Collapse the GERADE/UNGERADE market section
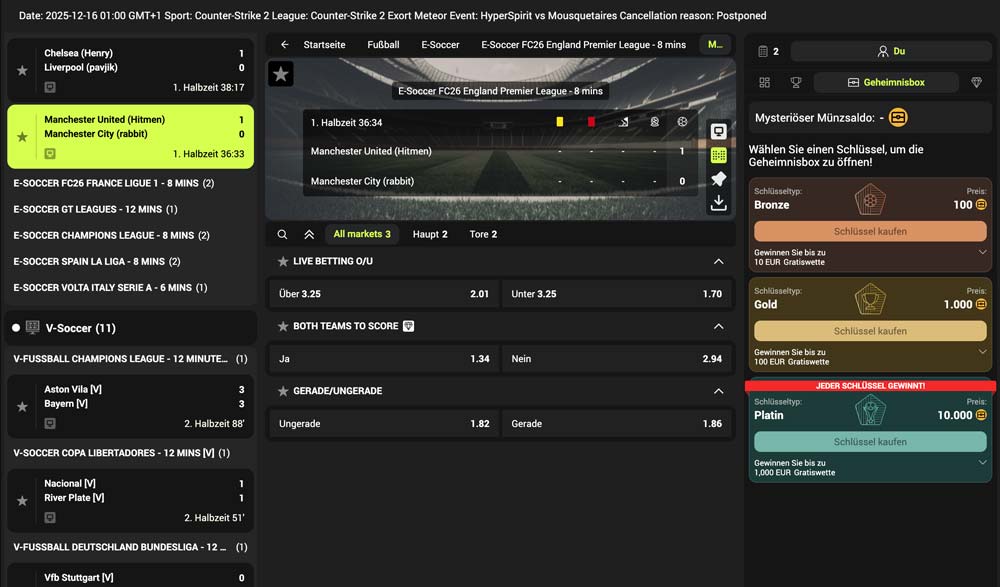The image size is (1000, 587). click(718, 390)
